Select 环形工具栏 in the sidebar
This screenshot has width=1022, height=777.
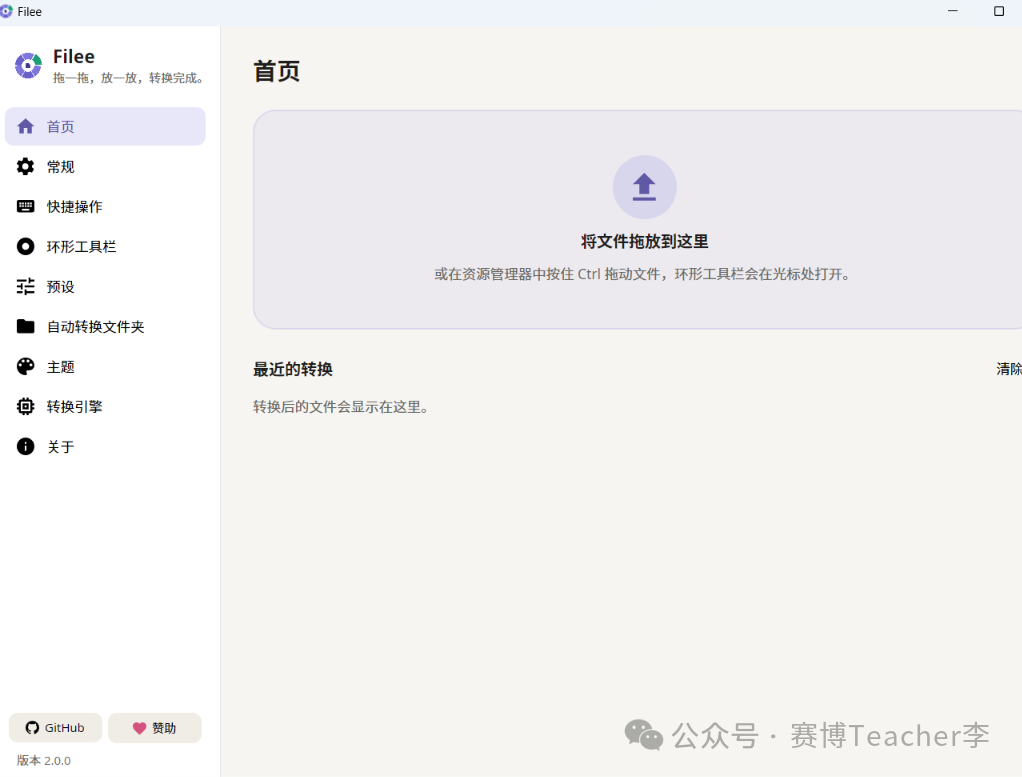point(105,246)
